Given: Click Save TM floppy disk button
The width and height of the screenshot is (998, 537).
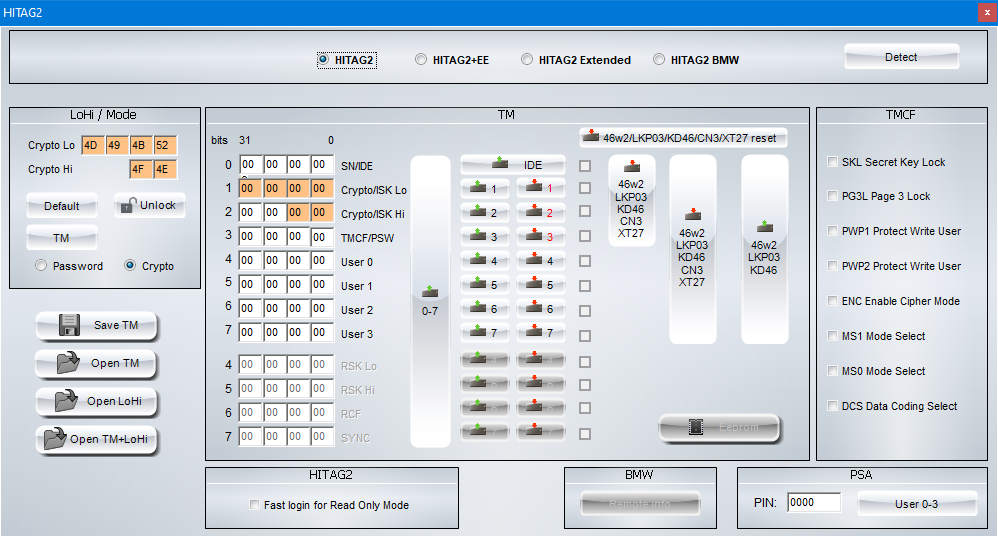Looking at the screenshot, I should (96, 326).
